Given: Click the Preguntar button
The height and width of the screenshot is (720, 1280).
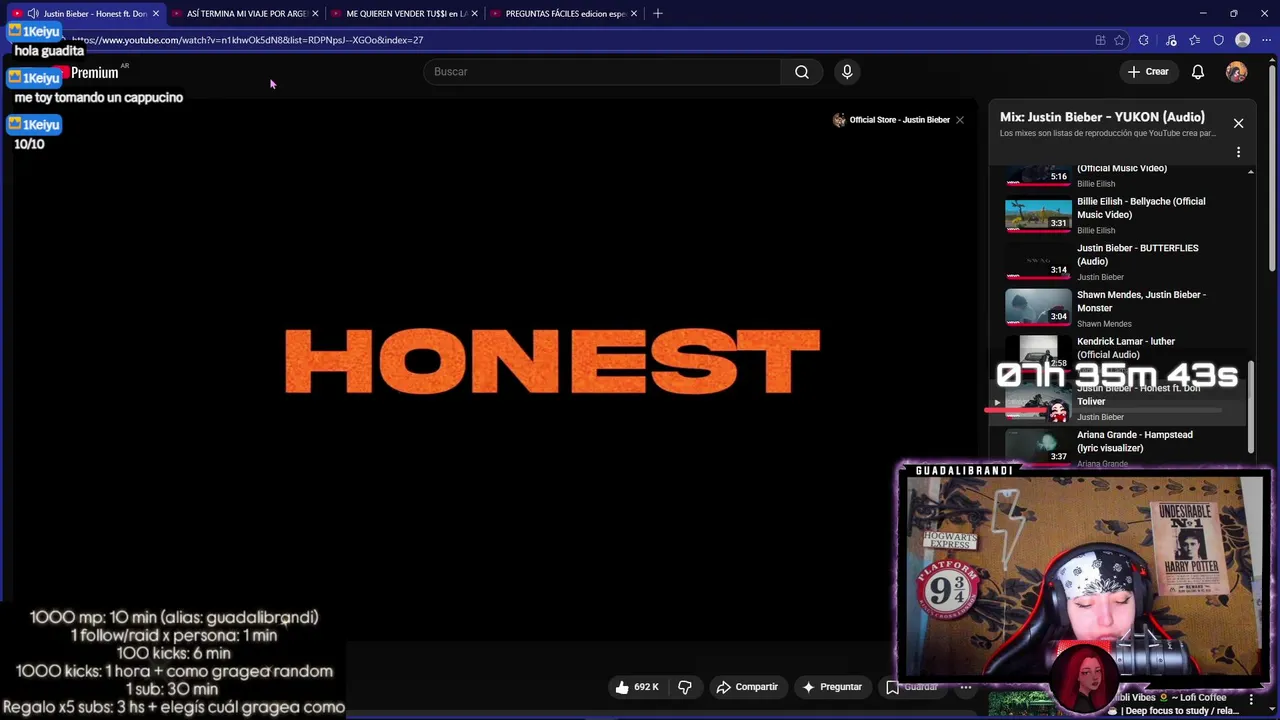Looking at the screenshot, I should 832,687.
